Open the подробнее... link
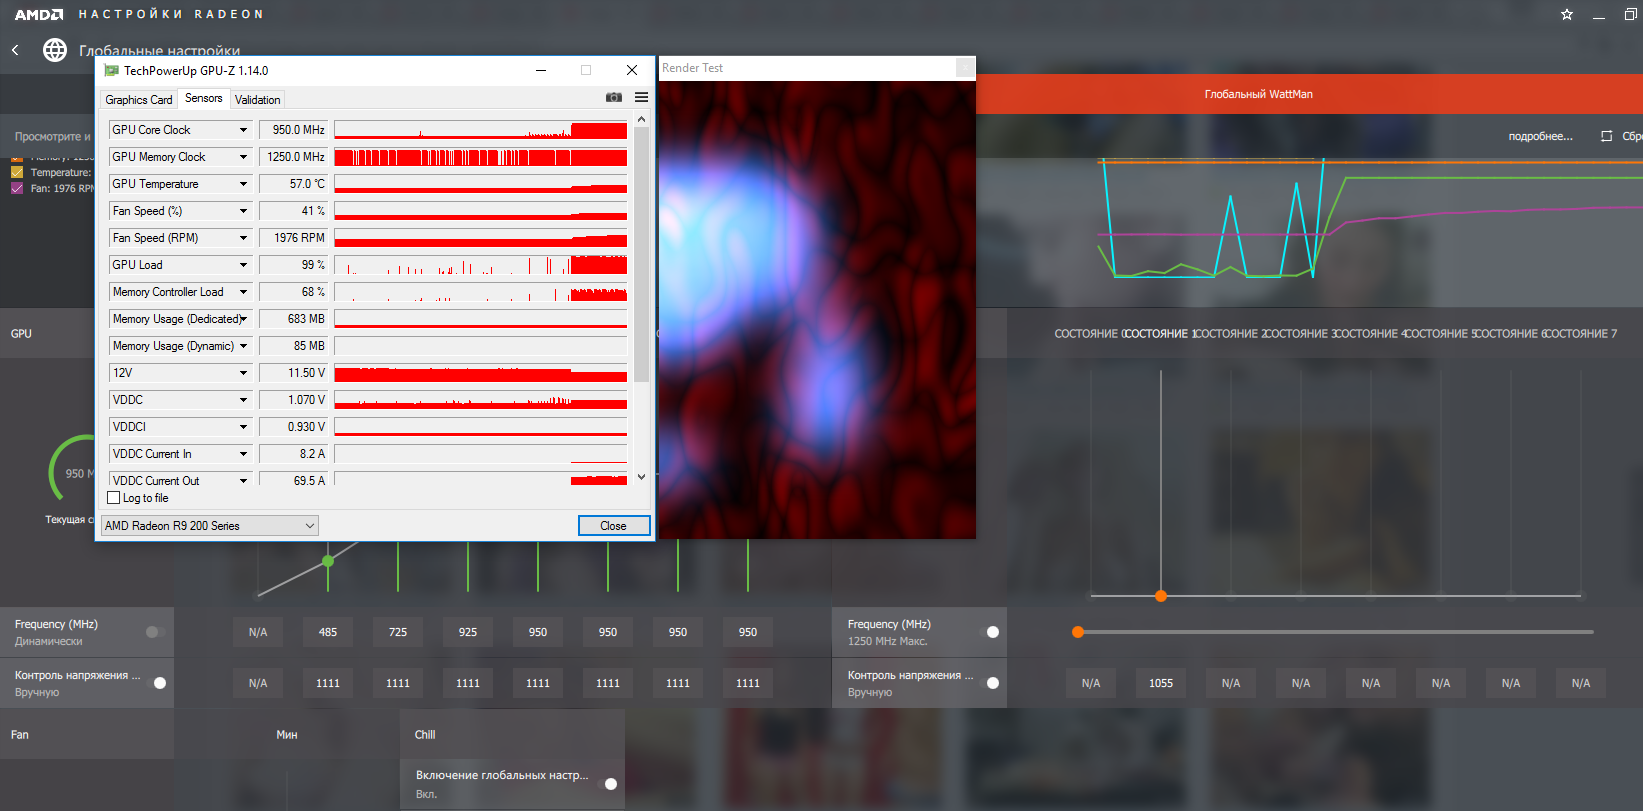This screenshot has width=1643, height=811. pyautogui.click(x=1540, y=136)
